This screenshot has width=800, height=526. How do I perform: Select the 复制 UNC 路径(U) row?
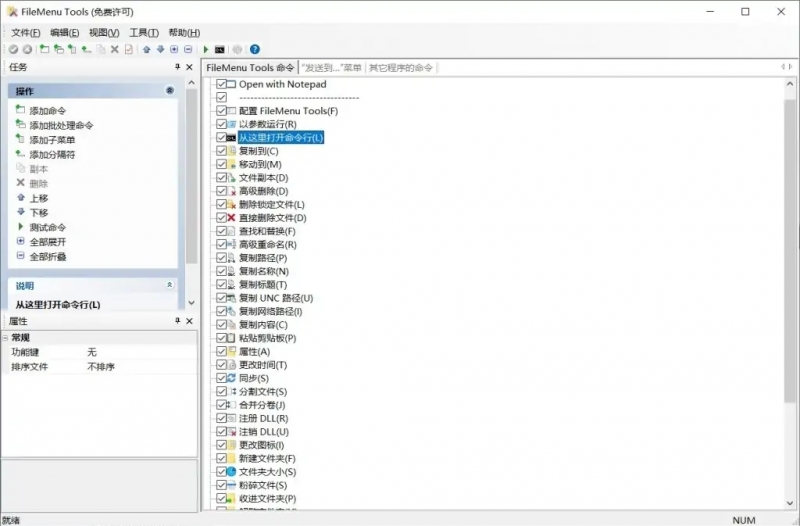pyautogui.click(x=276, y=298)
